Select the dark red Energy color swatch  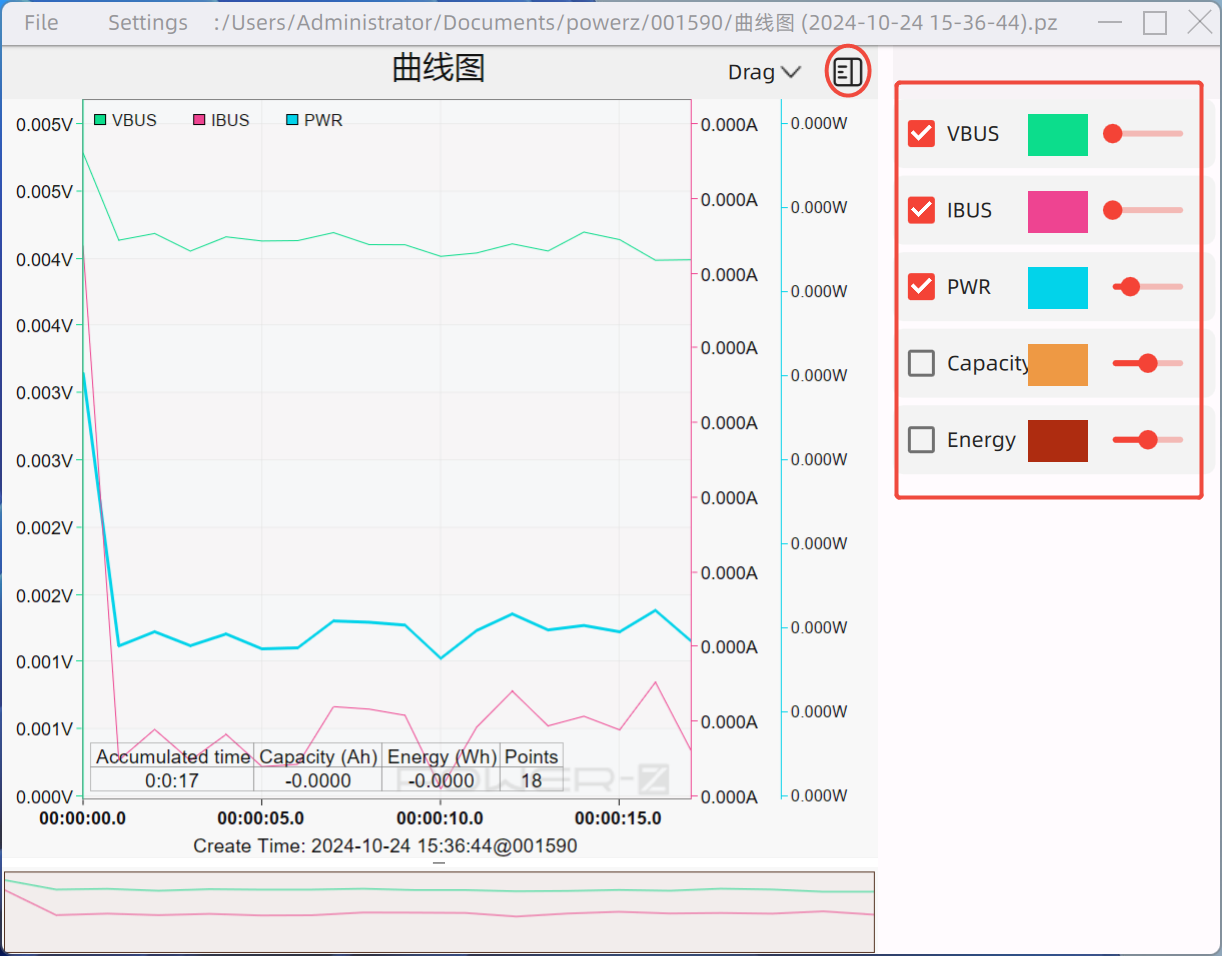(x=1057, y=441)
